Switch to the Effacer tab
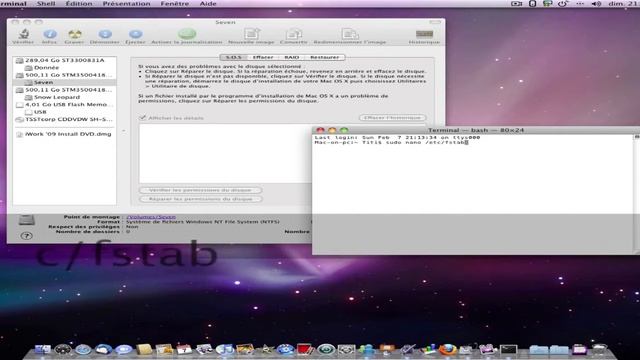The width and height of the screenshot is (640, 360). pyautogui.click(x=263, y=57)
